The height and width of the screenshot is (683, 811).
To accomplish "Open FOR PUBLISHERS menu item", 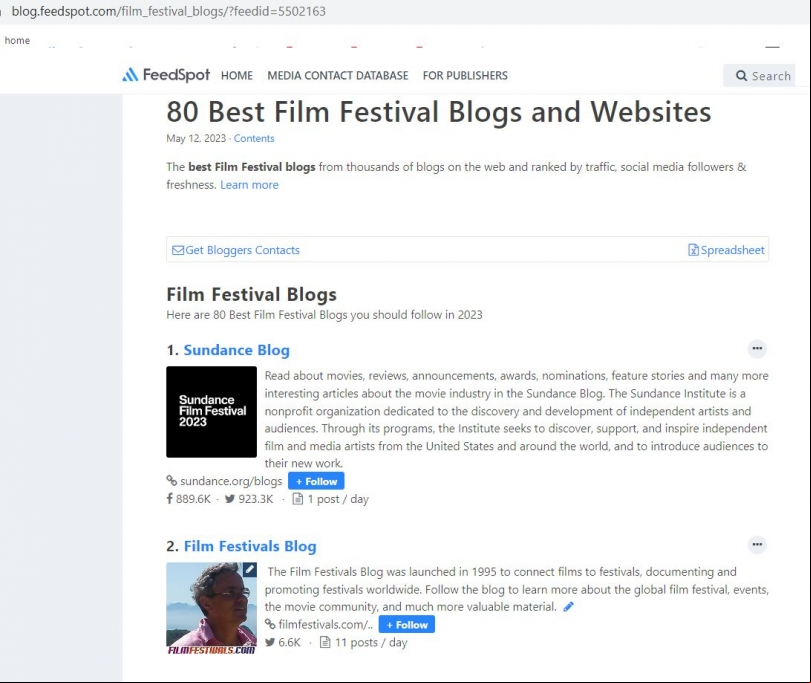I will point(465,75).
